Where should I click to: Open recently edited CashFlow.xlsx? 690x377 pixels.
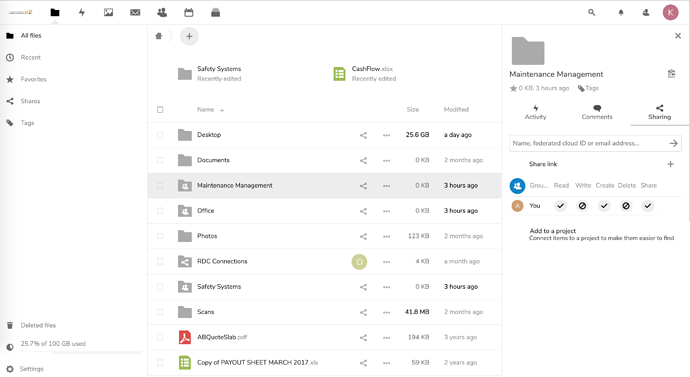click(x=365, y=73)
